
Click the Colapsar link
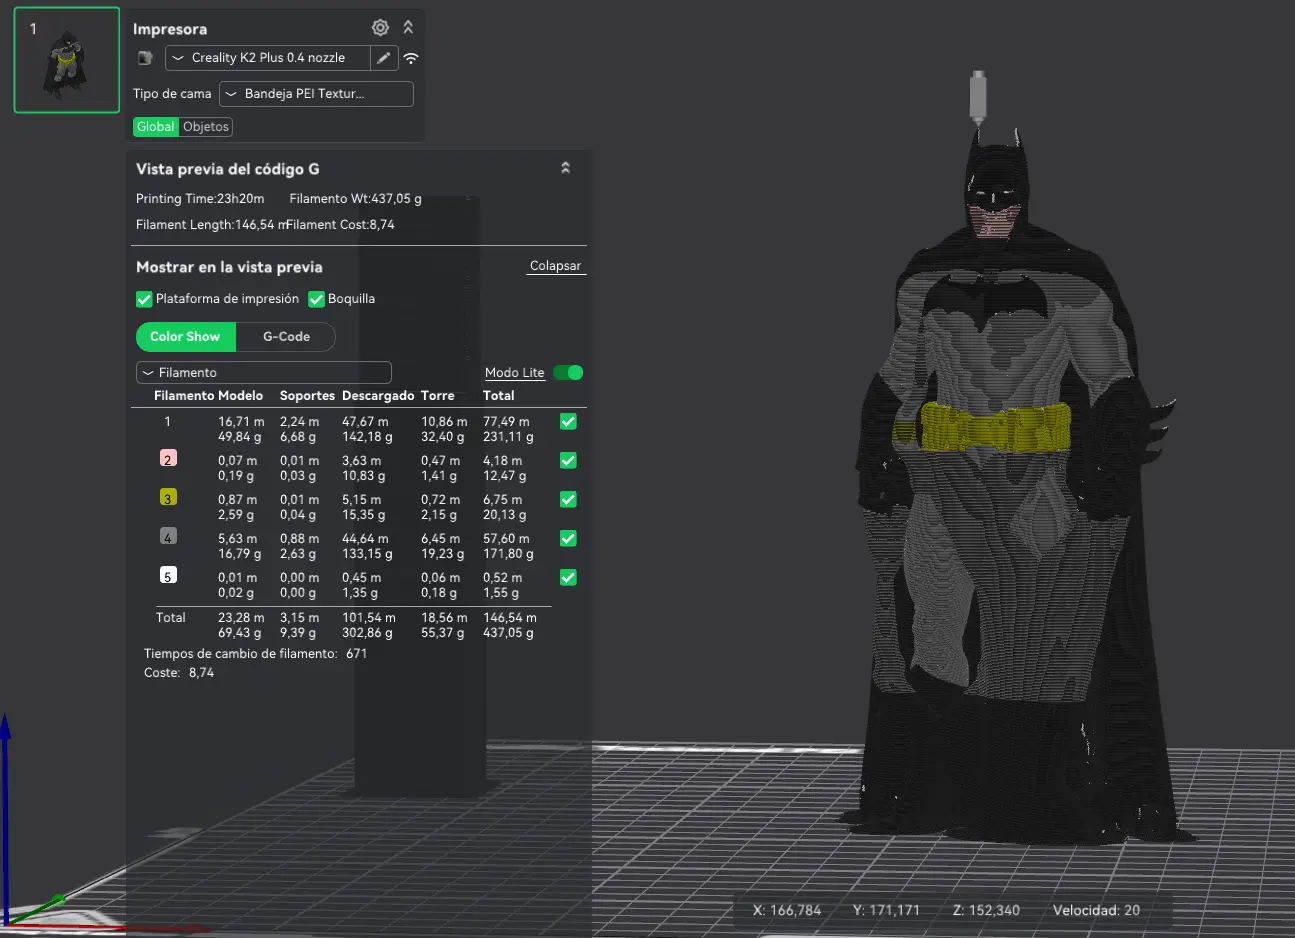click(x=556, y=266)
